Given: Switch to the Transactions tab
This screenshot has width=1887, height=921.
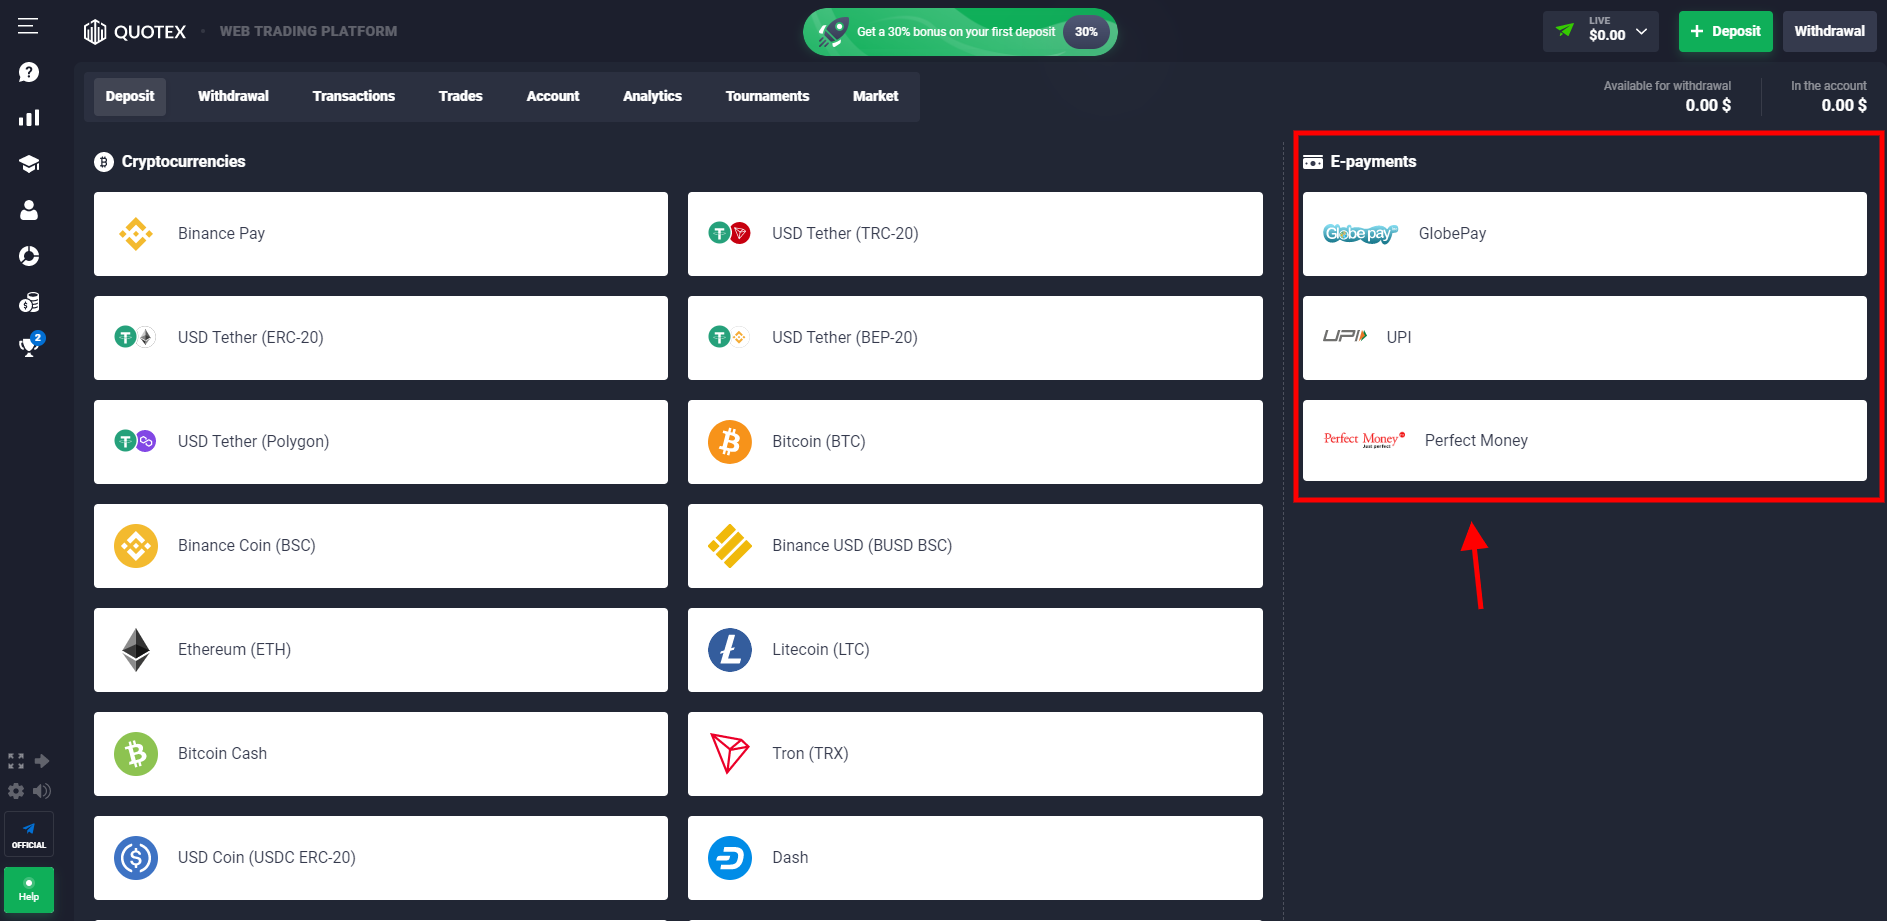Looking at the screenshot, I should pyautogui.click(x=354, y=96).
